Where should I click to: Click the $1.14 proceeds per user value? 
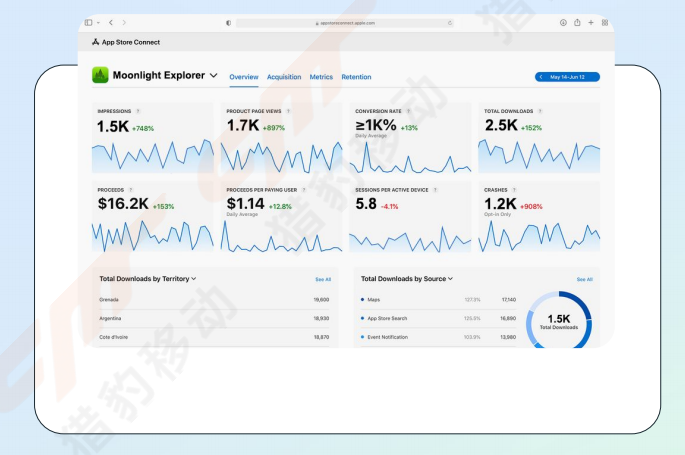point(245,204)
